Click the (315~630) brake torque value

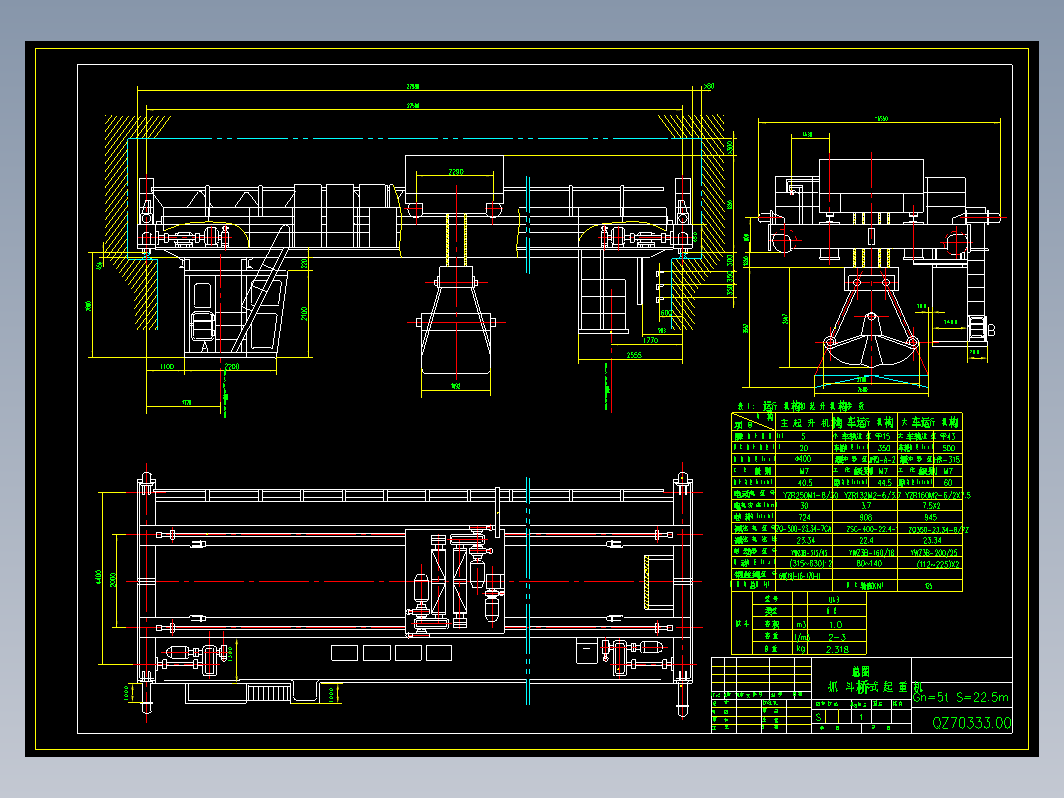pyautogui.click(x=807, y=563)
